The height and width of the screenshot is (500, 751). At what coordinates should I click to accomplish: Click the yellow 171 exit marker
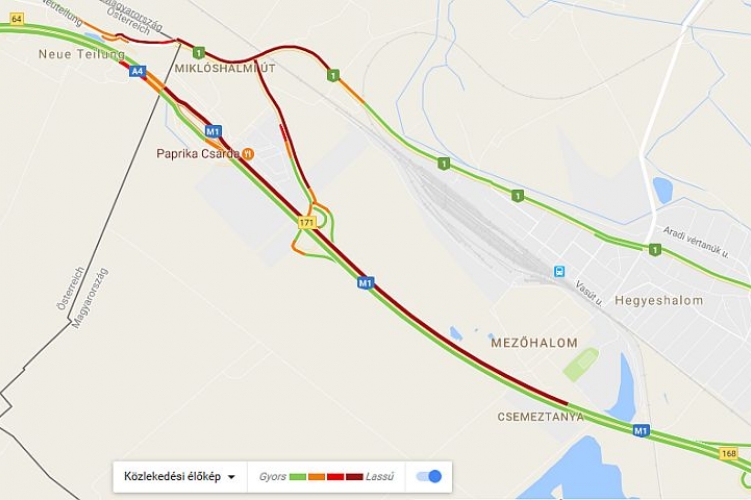coord(307,223)
